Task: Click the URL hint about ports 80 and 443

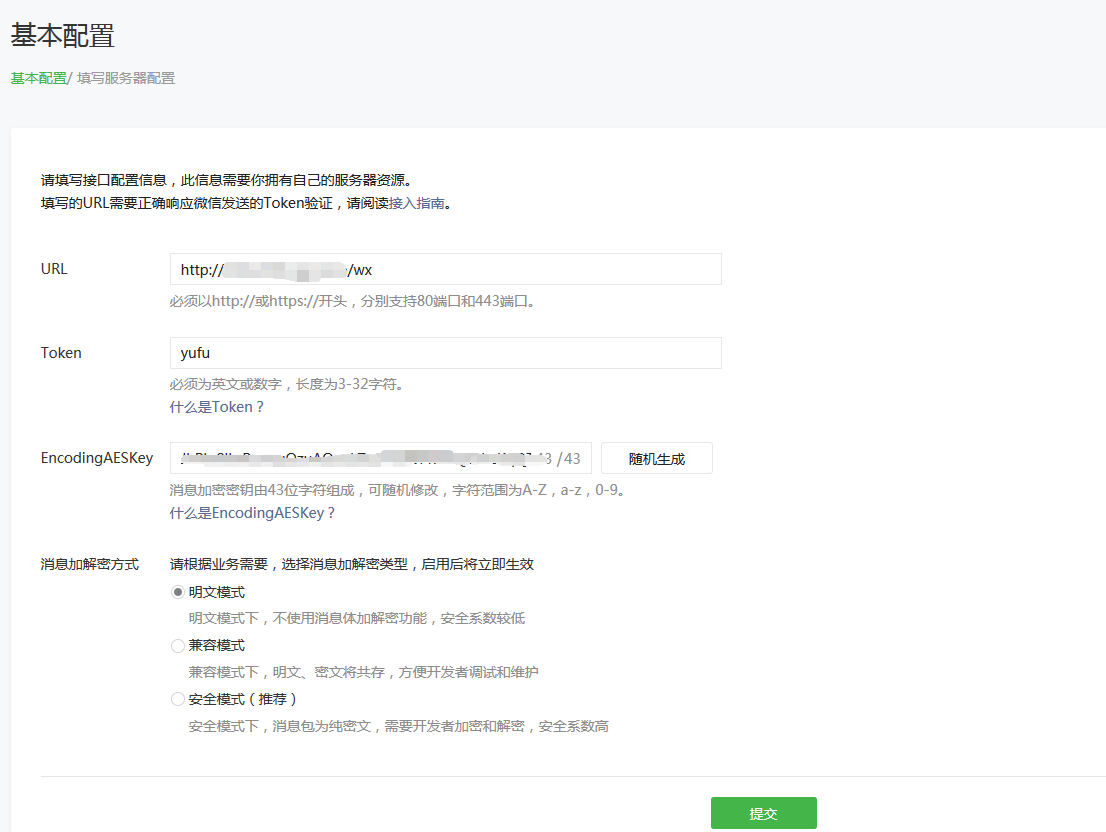Action: [x=353, y=301]
